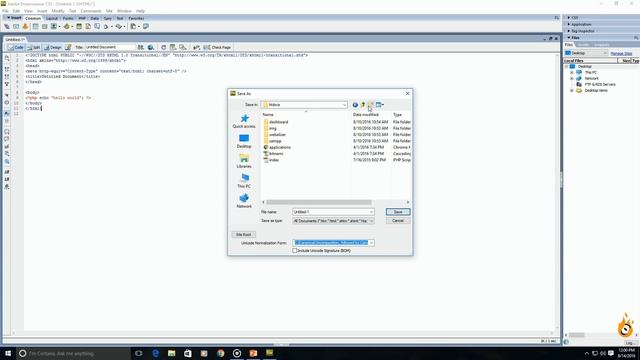This screenshot has height=360, width=640.
Task: Expand the Tag Inspector panel group
Action: point(569,31)
